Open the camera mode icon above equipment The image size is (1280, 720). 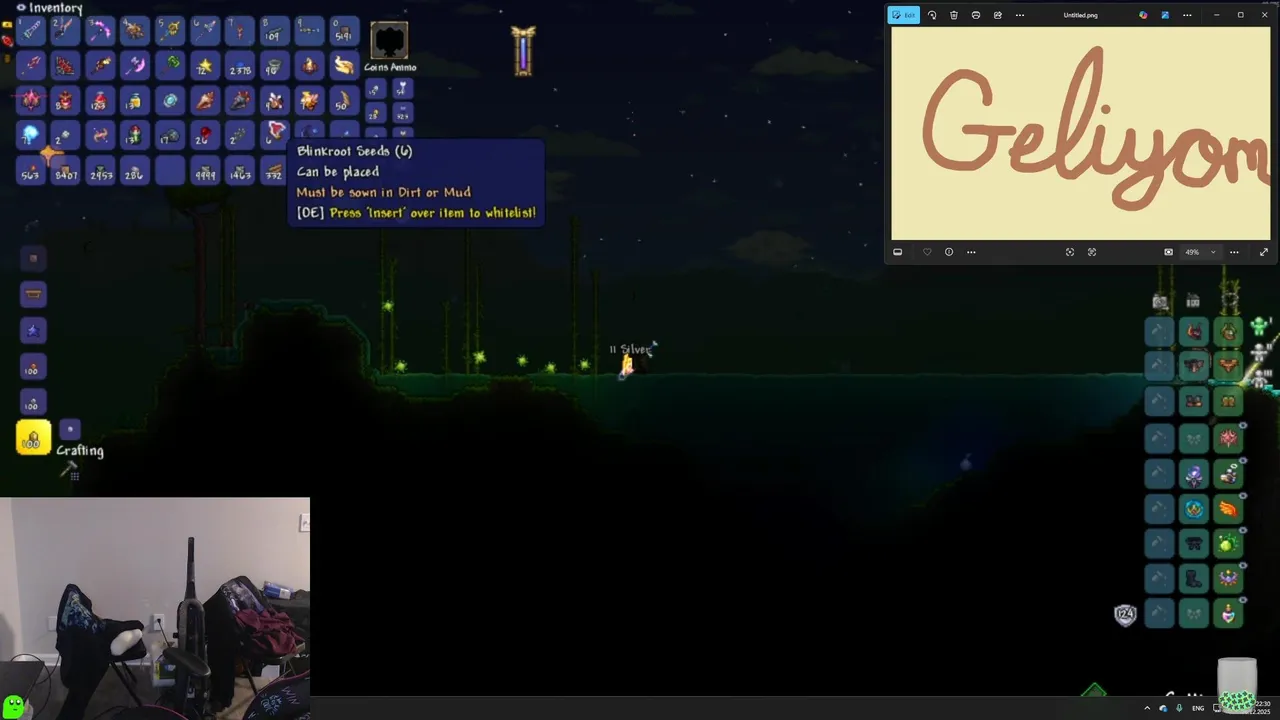point(1160,301)
